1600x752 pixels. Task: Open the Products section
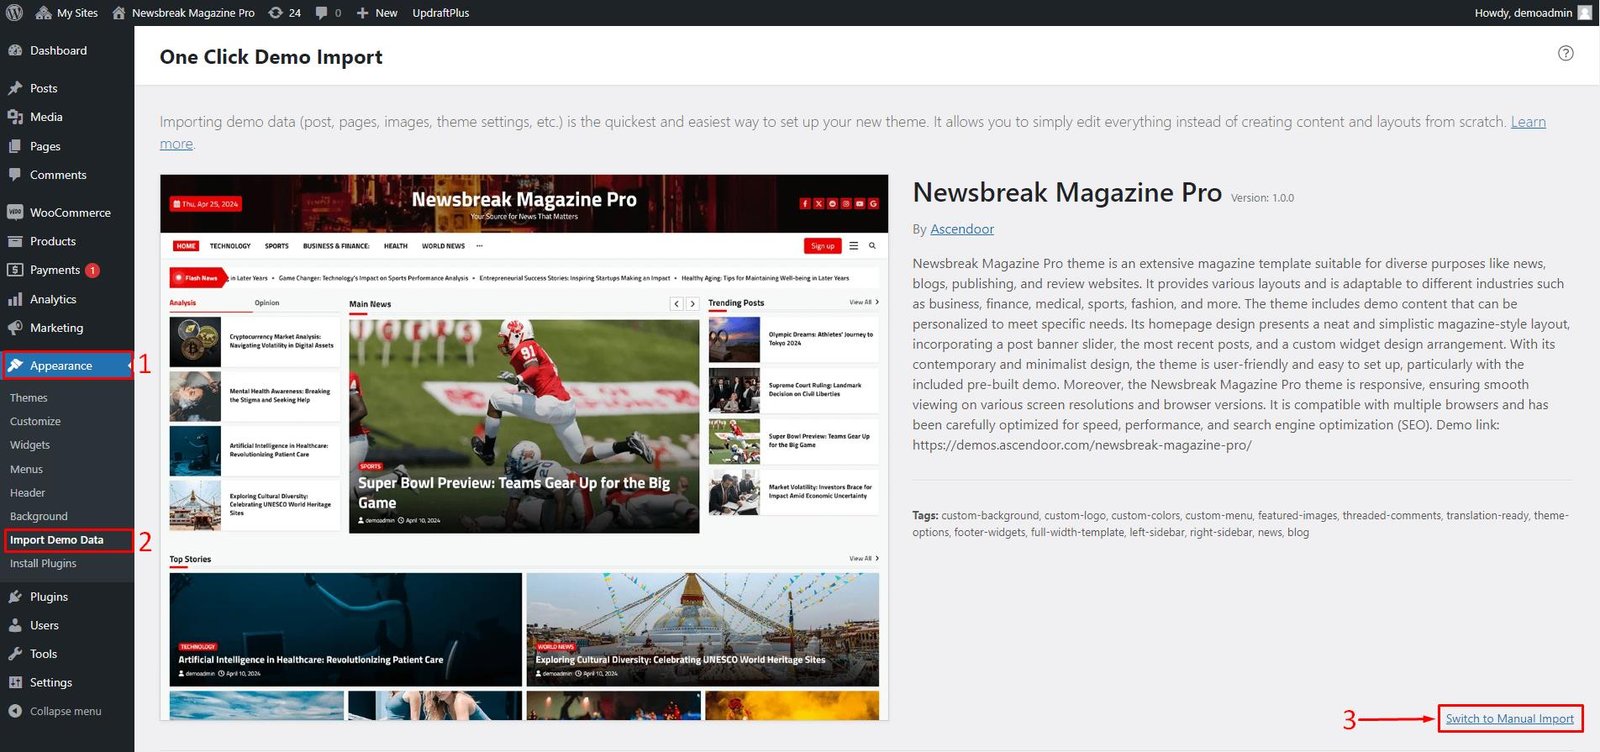coord(53,241)
